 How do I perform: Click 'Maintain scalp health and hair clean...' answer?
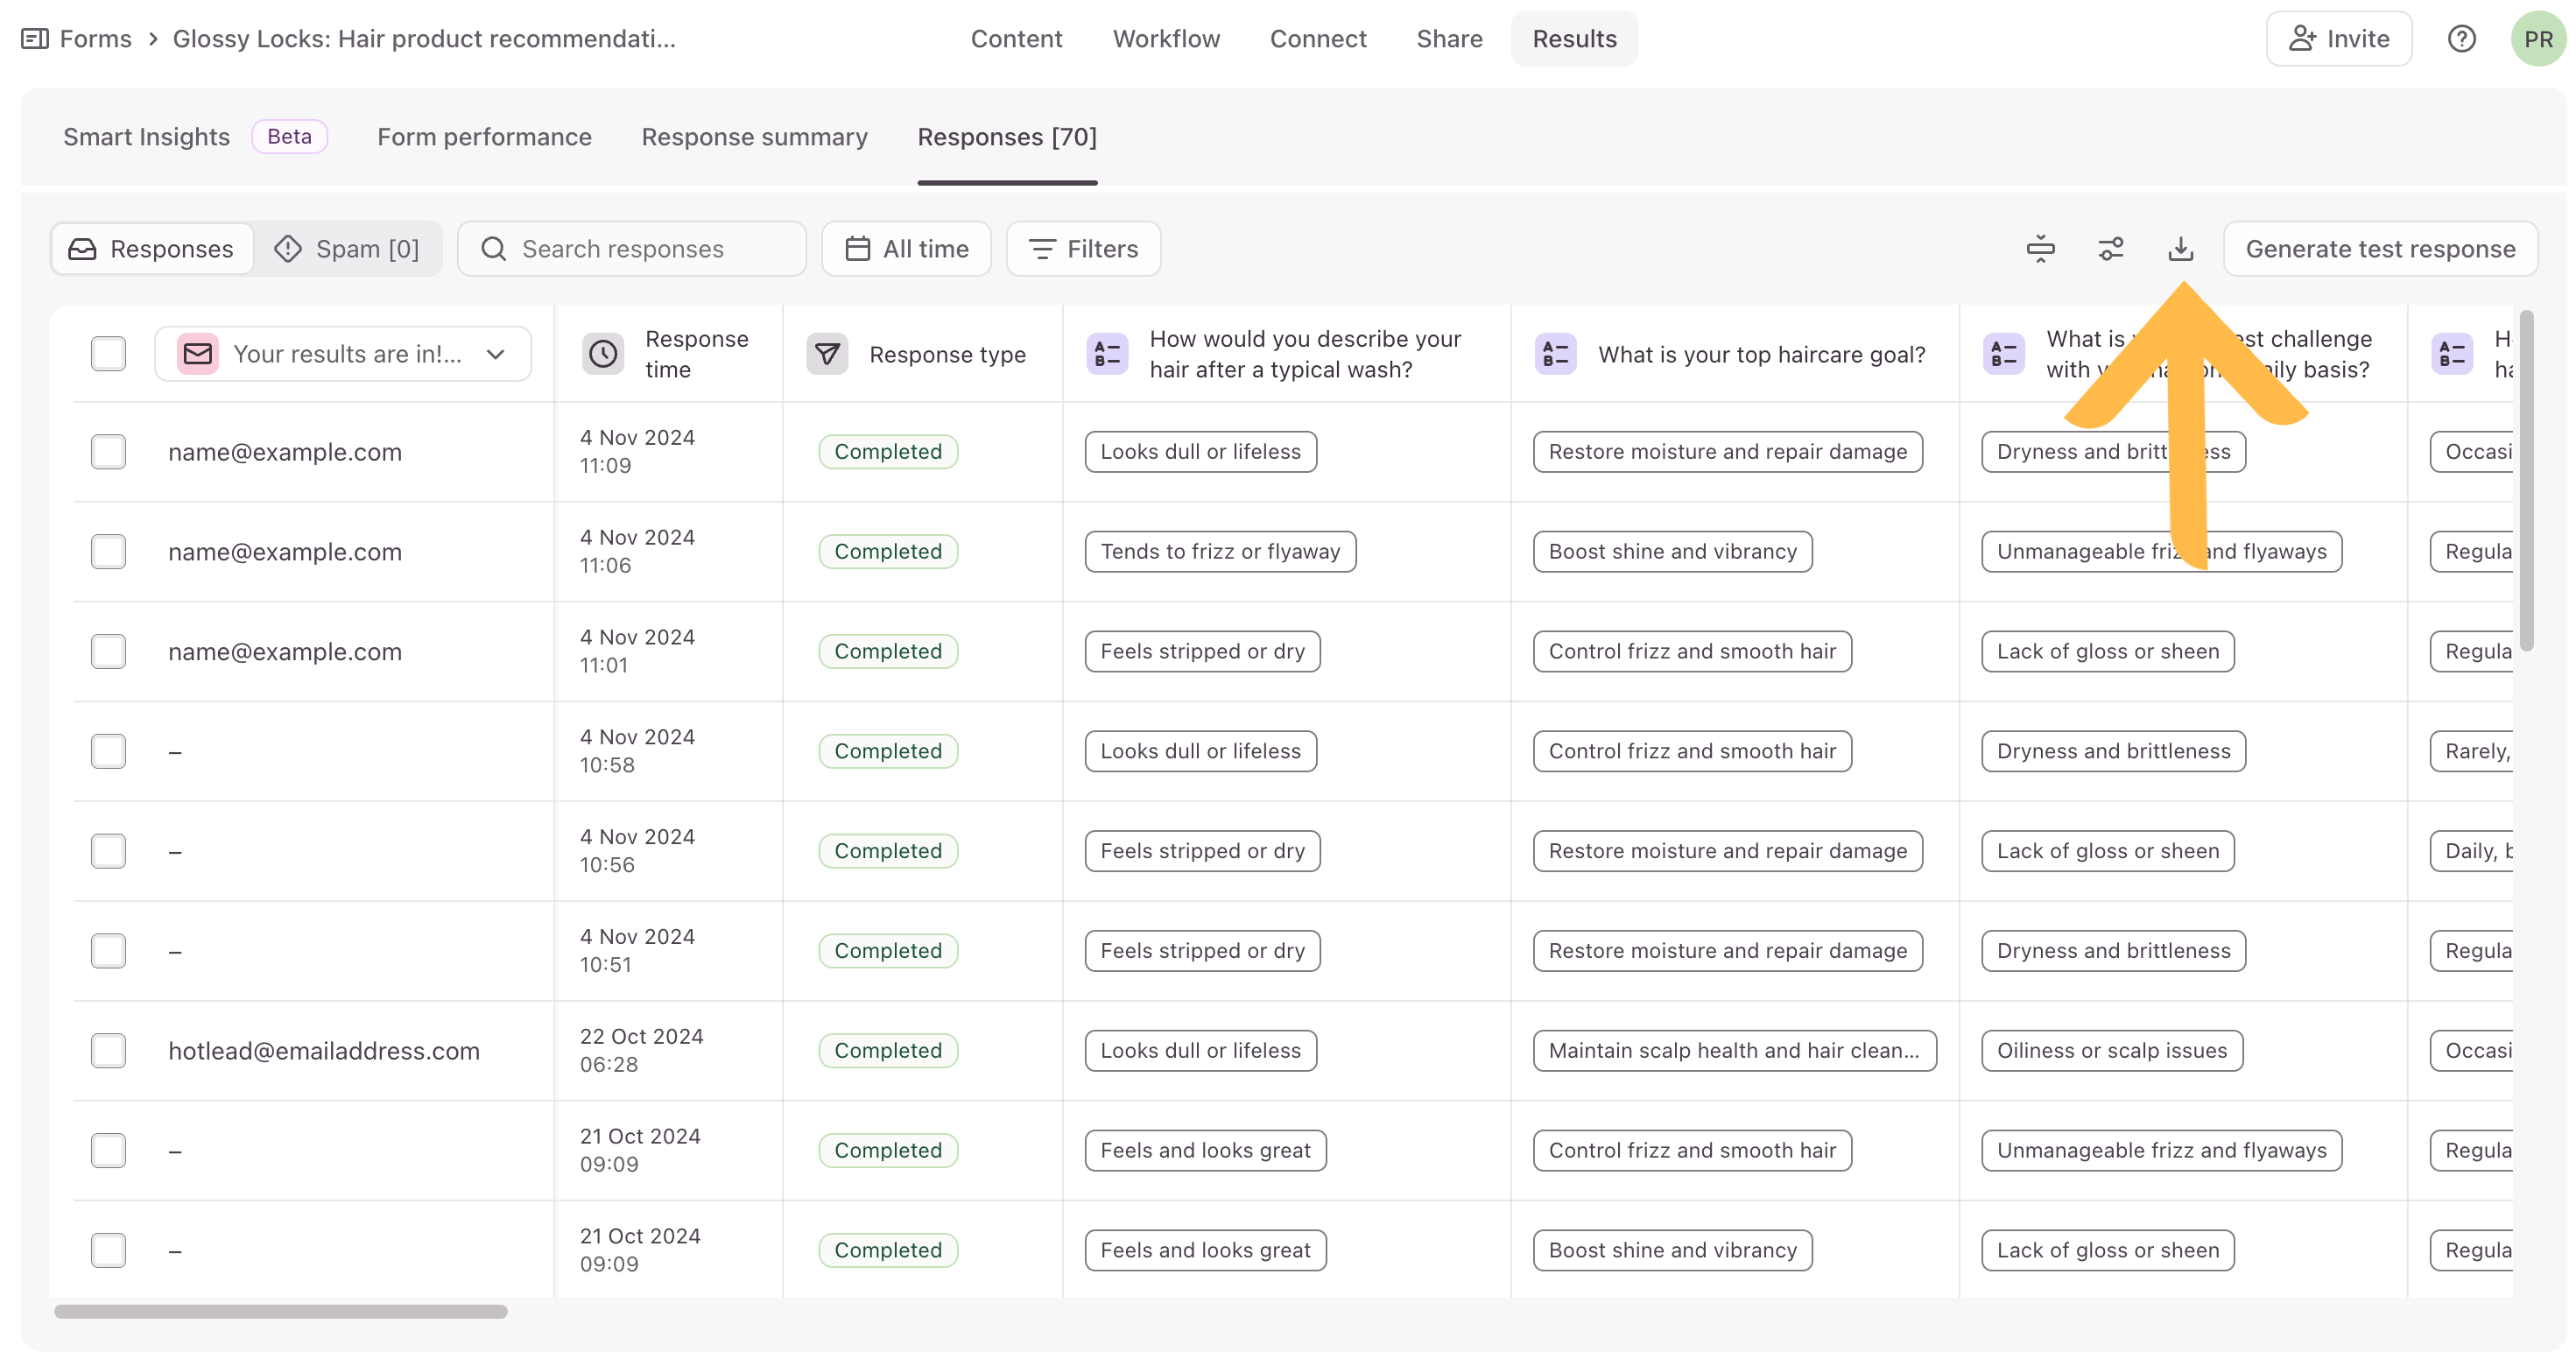(x=1734, y=1051)
